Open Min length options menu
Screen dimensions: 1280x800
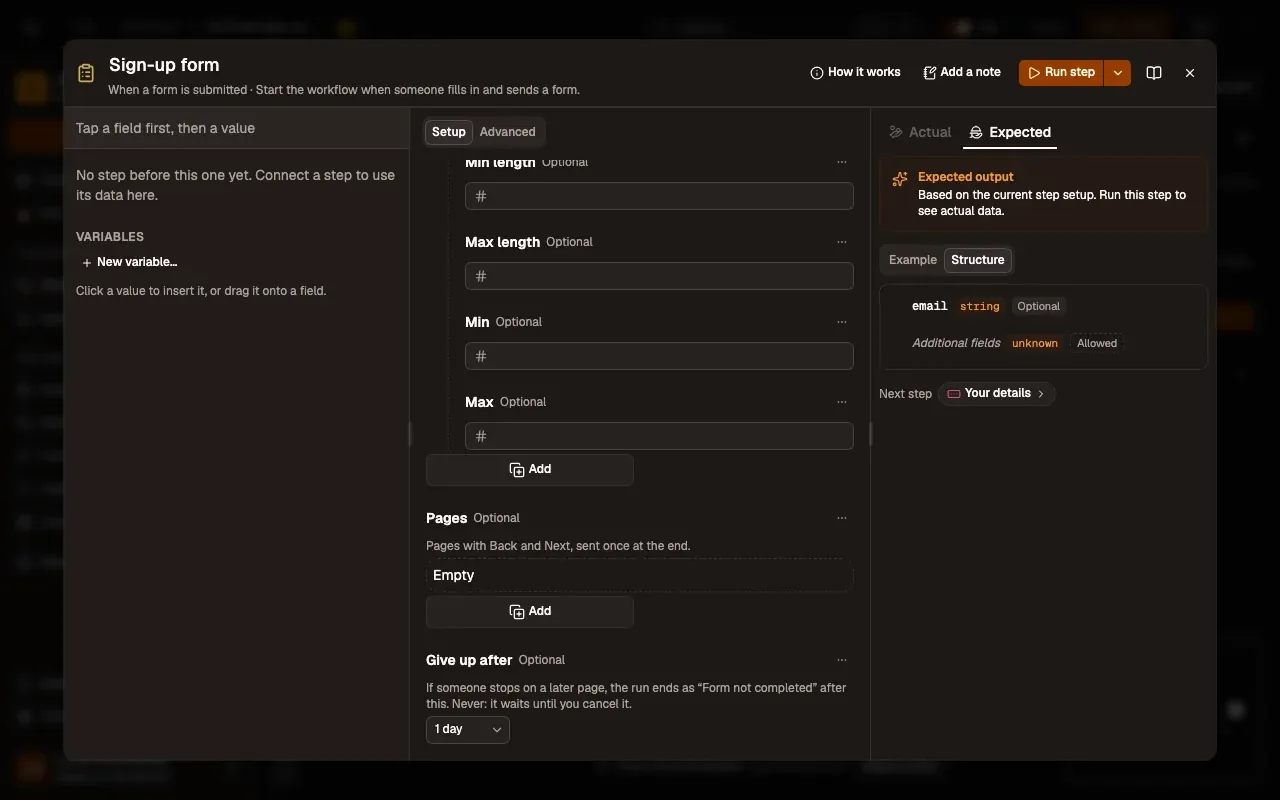pyautogui.click(x=842, y=162)
